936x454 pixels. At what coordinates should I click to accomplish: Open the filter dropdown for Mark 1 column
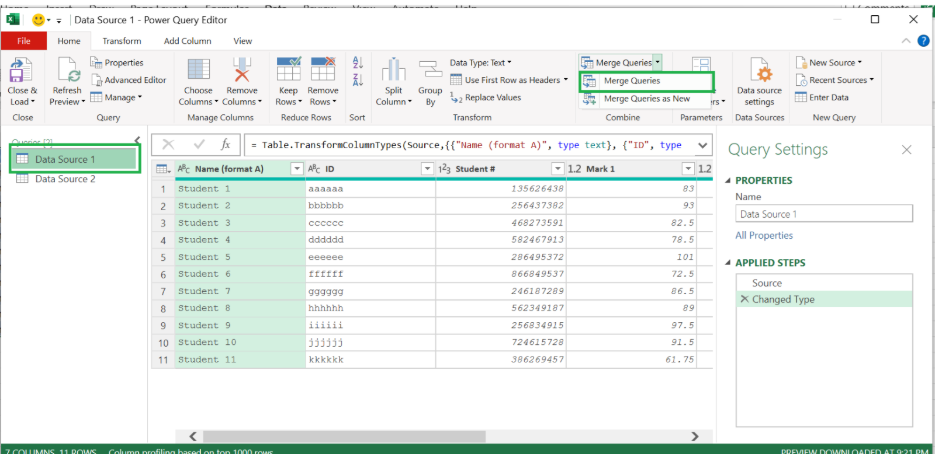(688, 169)
